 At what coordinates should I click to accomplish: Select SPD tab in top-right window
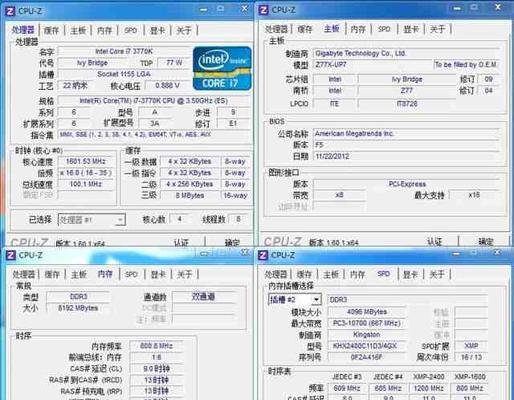tap(384, 29)
